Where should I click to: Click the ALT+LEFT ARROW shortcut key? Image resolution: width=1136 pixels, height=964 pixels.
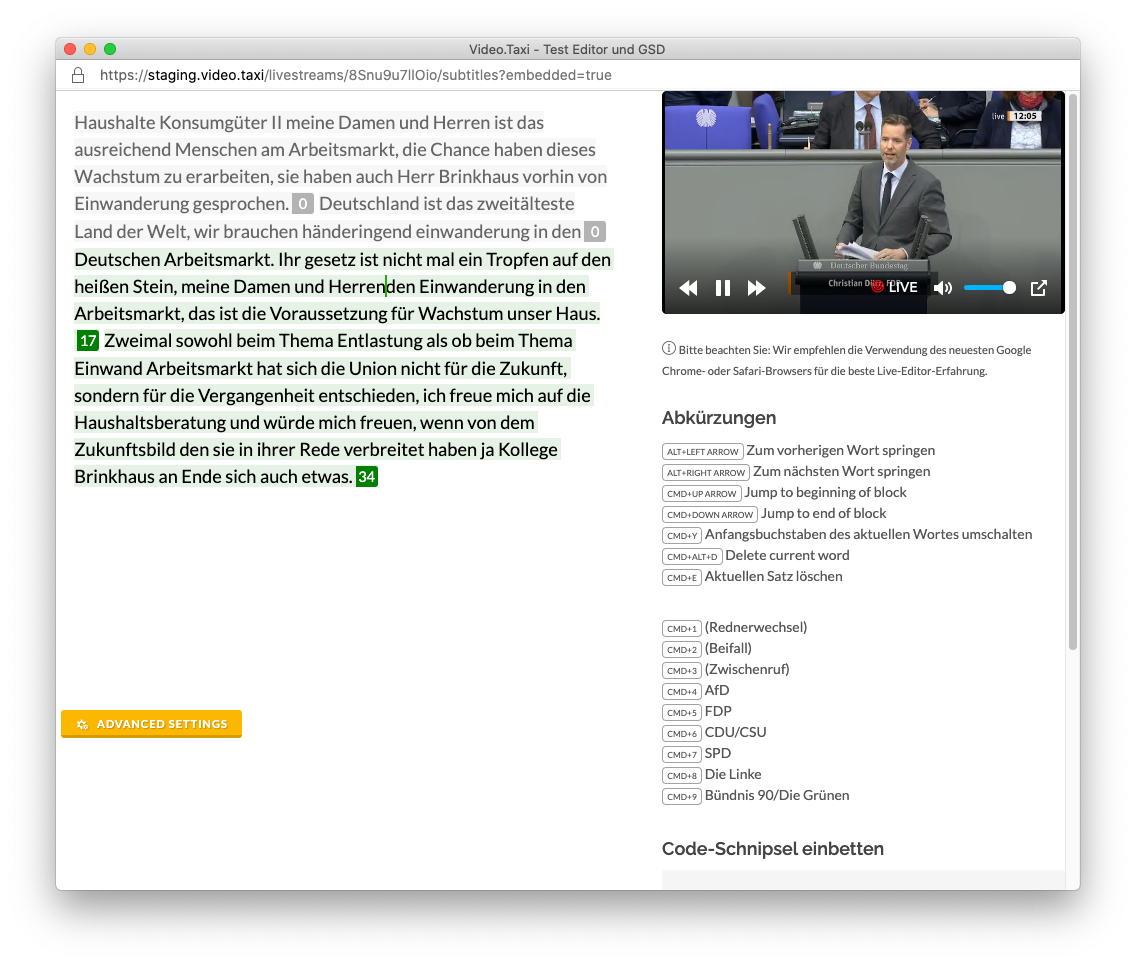pyautogui.click(x=703, y=451)
